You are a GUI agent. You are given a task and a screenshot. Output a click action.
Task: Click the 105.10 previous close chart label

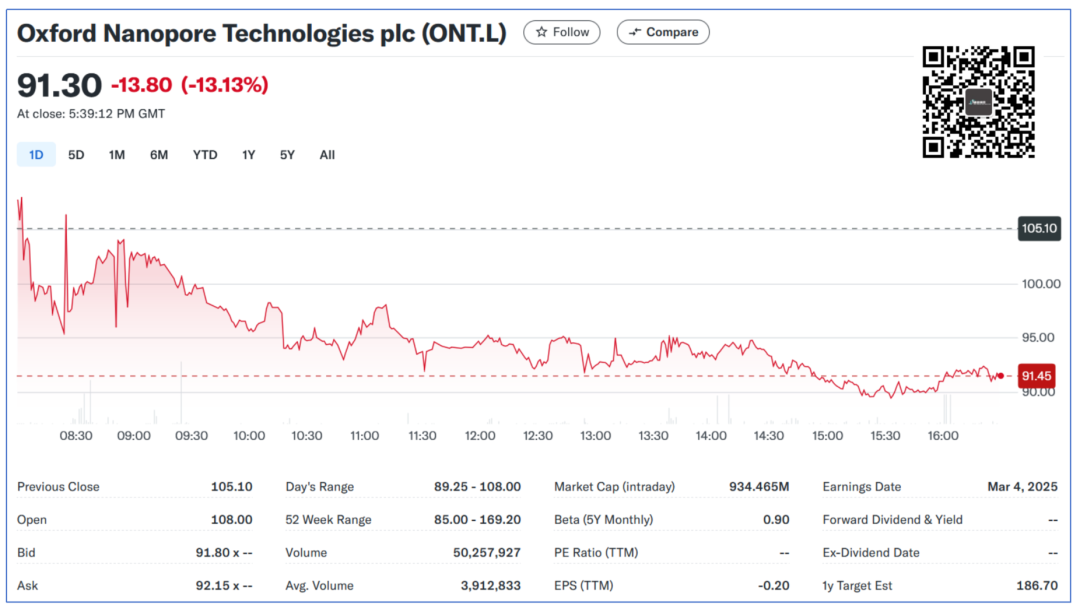pyautogui.click(x=1039, y=229)
